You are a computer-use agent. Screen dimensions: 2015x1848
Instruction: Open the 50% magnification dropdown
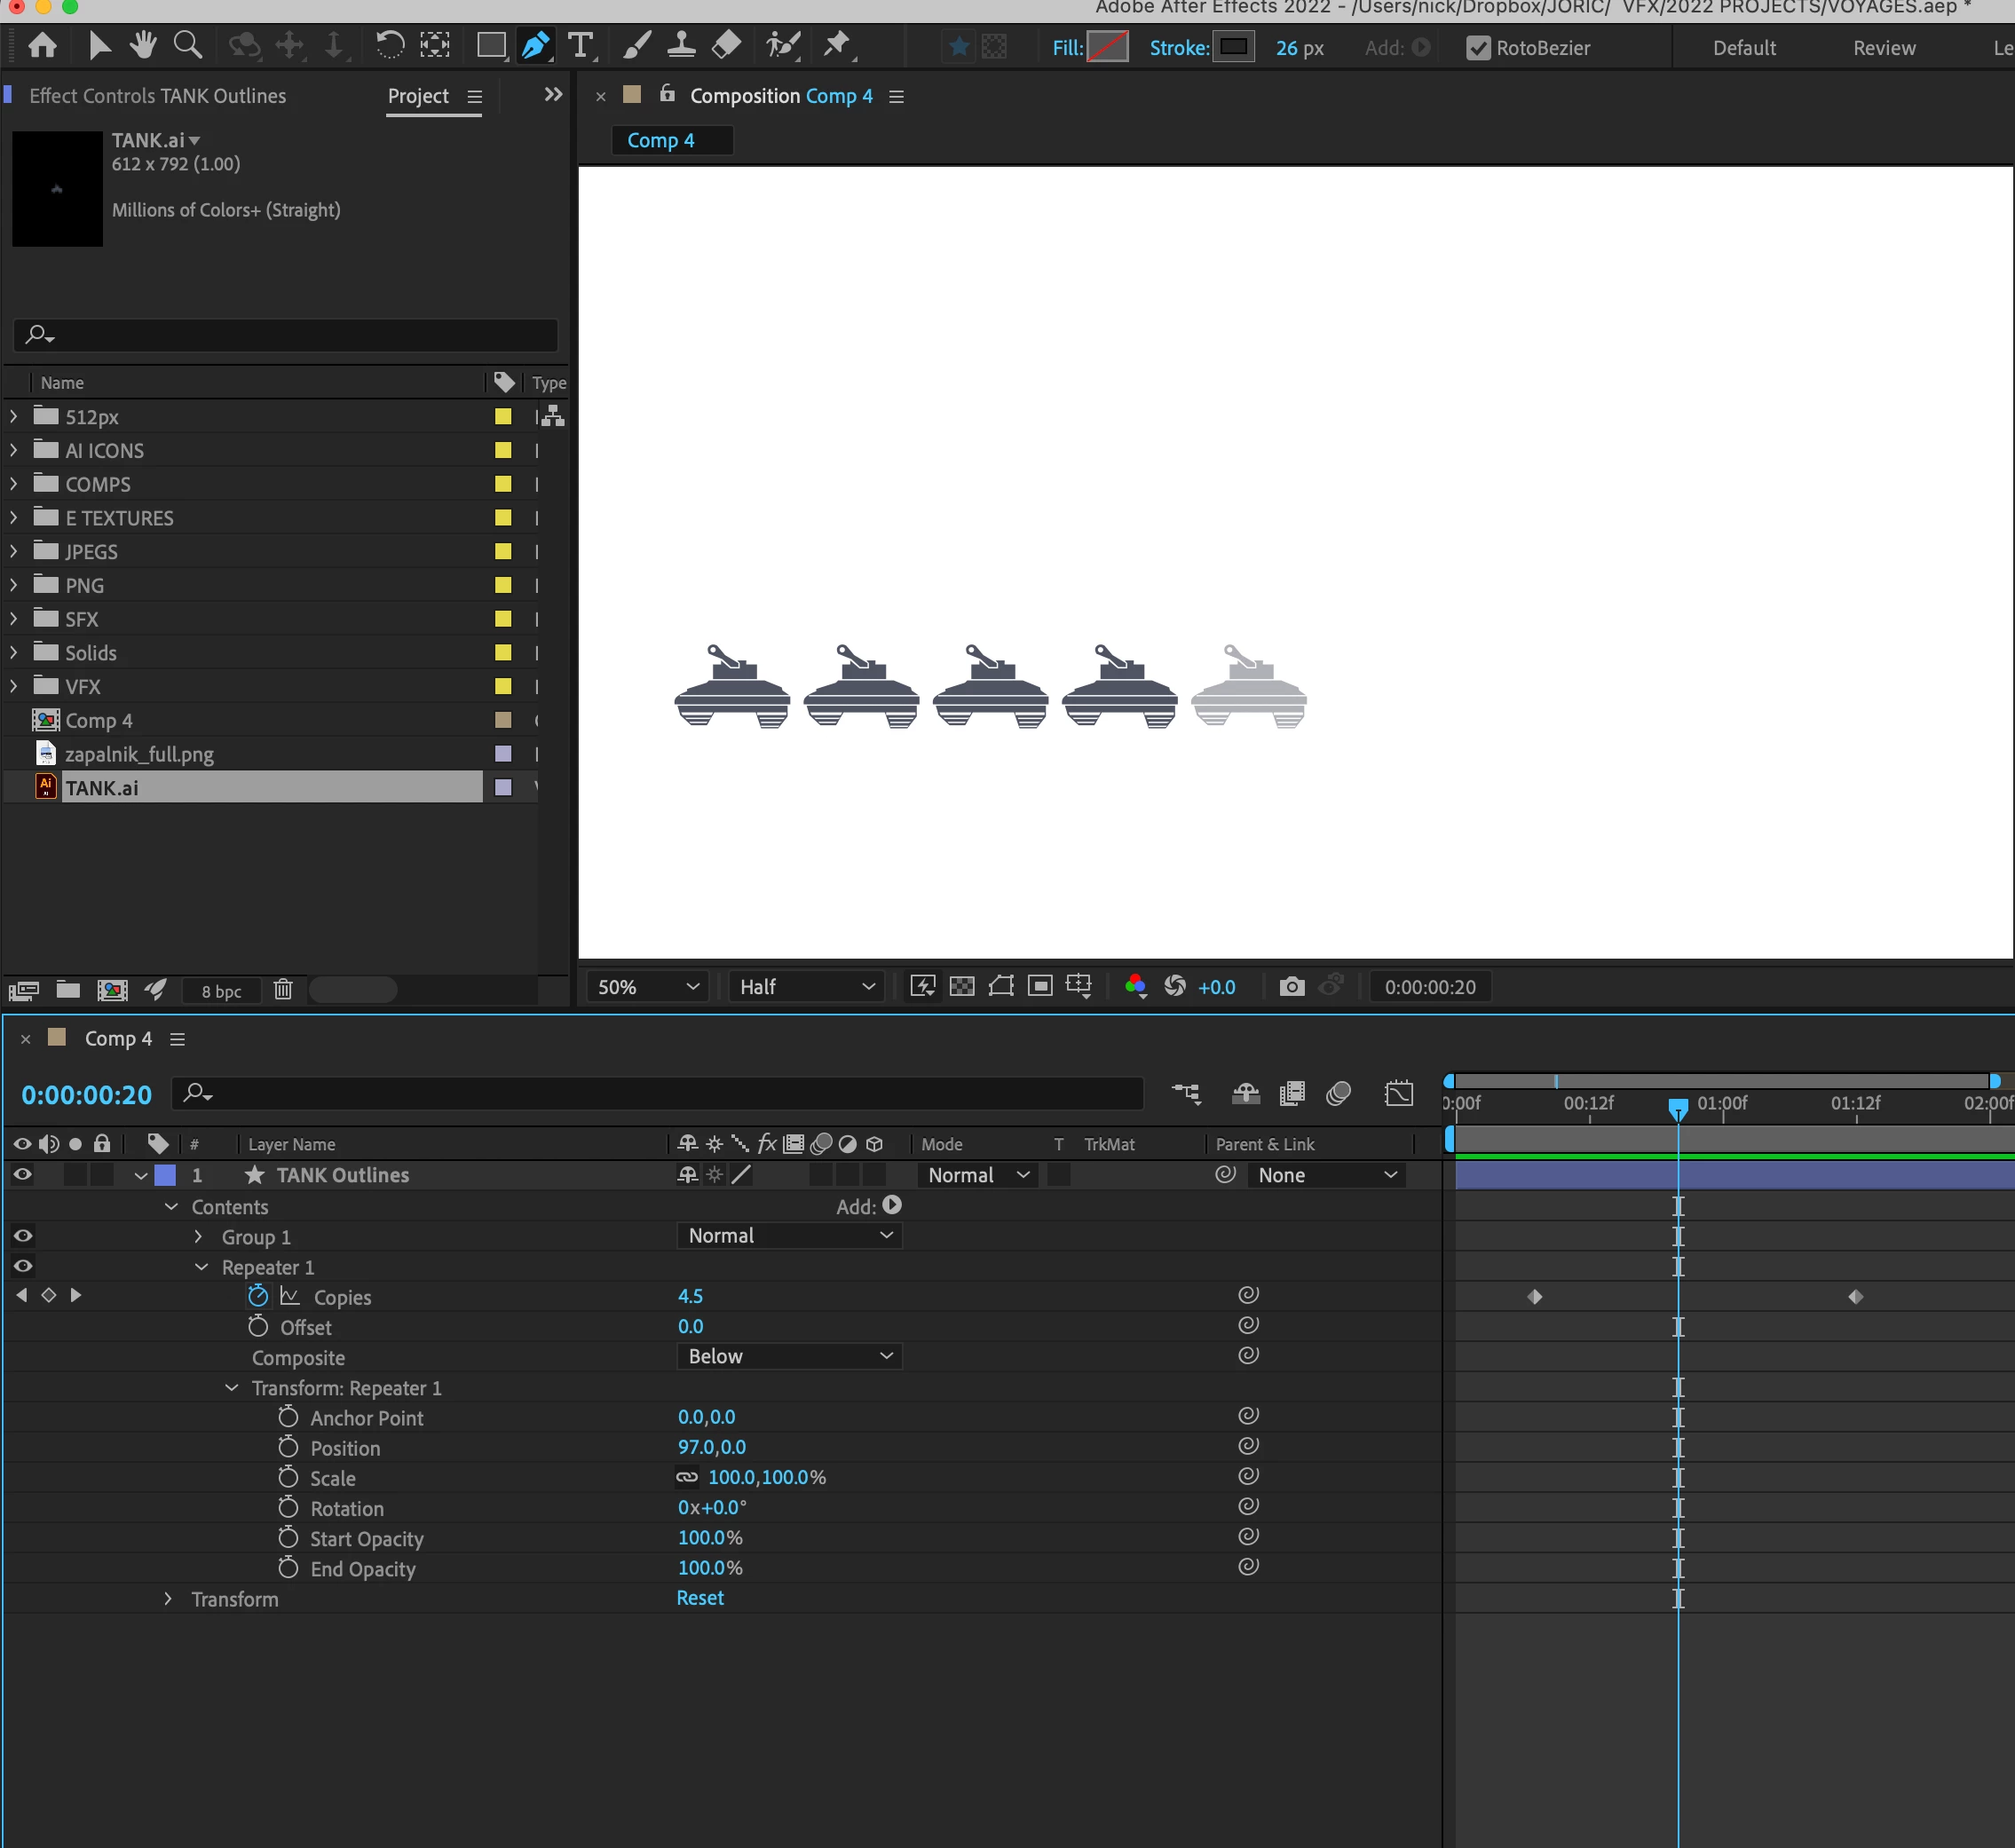pyautogui.click(x=647, y=987)
